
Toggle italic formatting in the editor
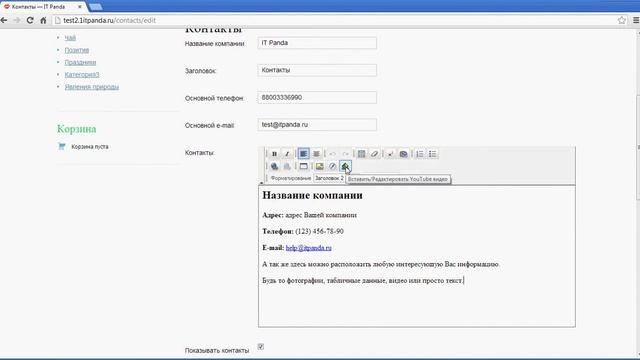(x=287, y=154)
